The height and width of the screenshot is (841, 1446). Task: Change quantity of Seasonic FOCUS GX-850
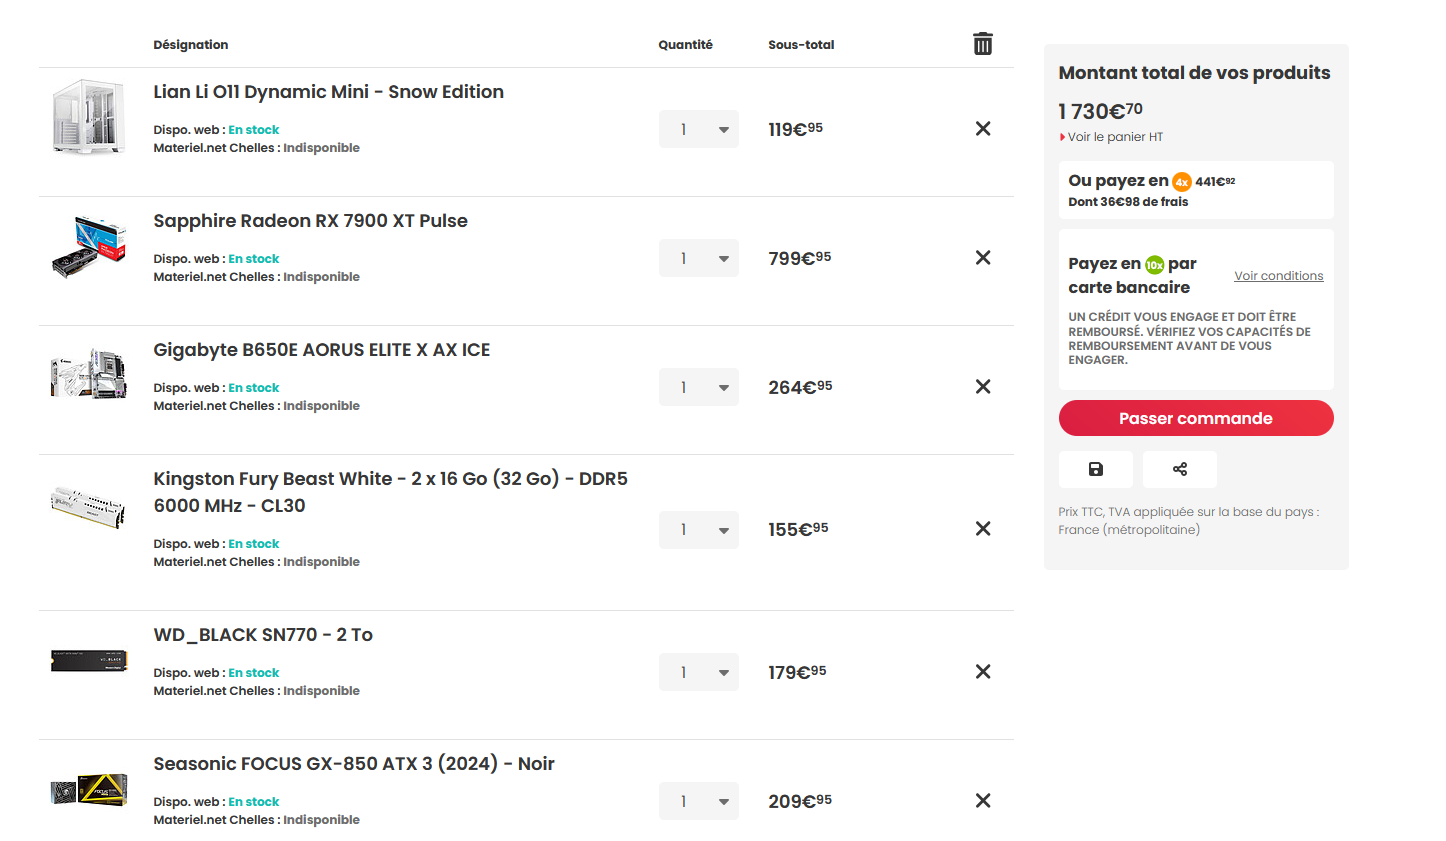699,801
